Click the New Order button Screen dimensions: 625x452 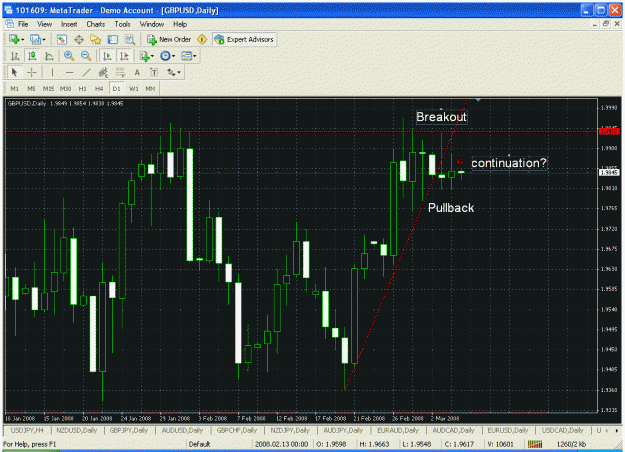(x=169, y=39)
